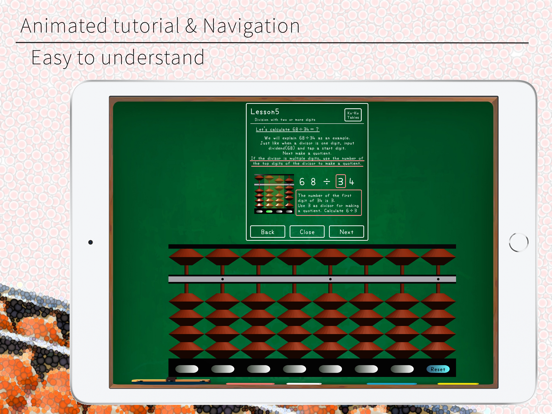Tap the mini abacus illustration in lesson popup
The width and height of the screenshot is (552, 414).
pos(274,194)
